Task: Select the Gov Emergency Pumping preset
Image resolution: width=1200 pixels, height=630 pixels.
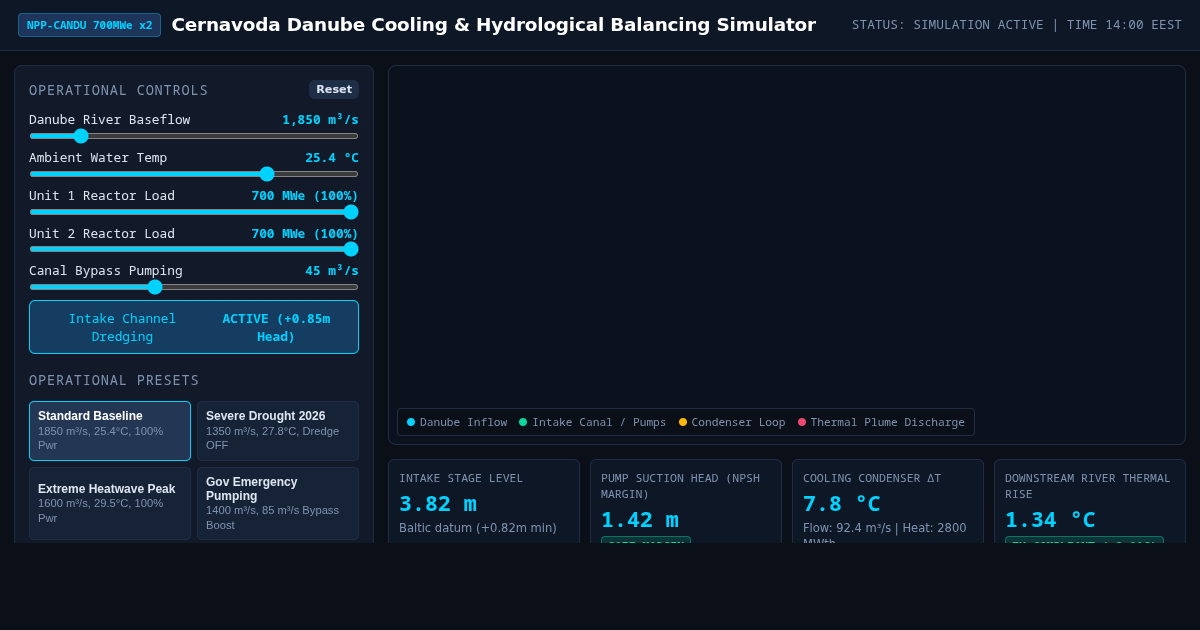Action: (277, 503)
